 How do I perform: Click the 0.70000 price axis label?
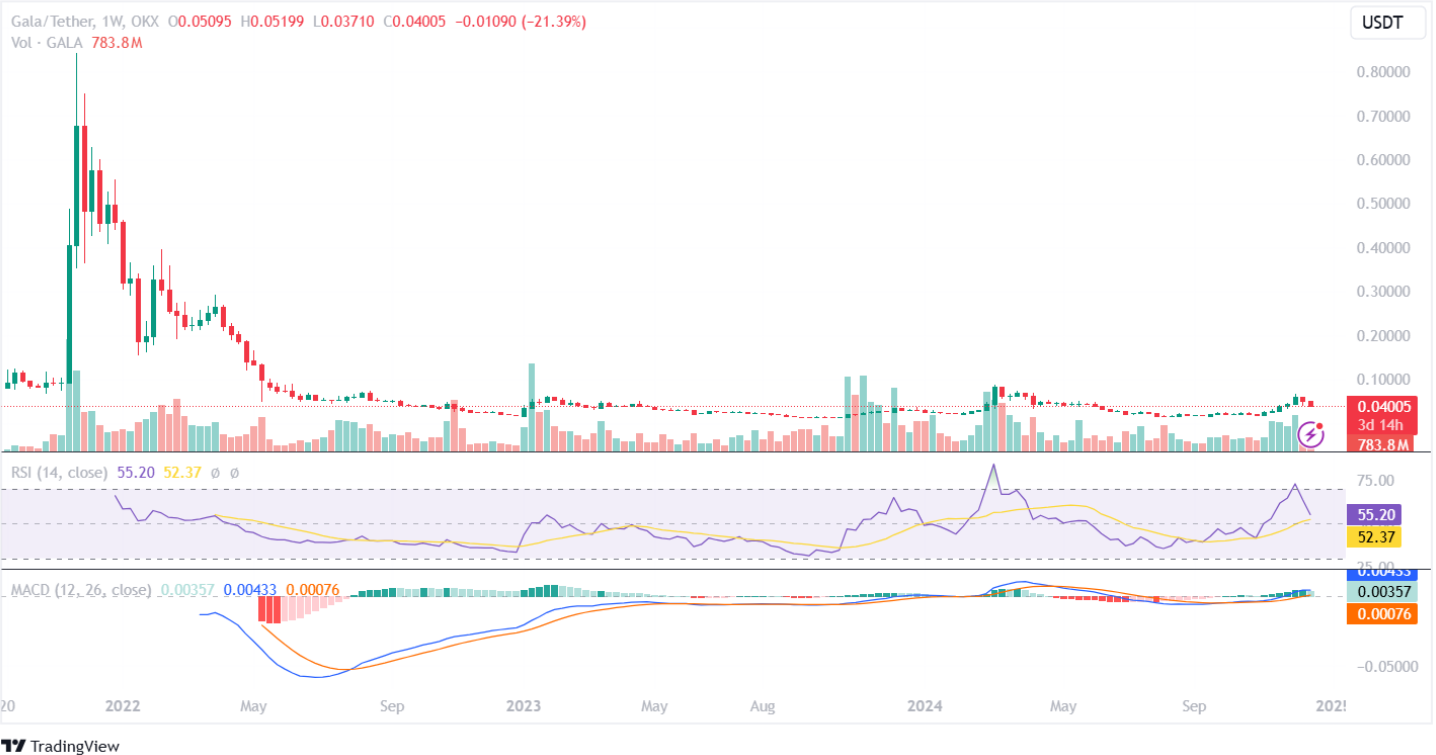[x=1385, y=116]
